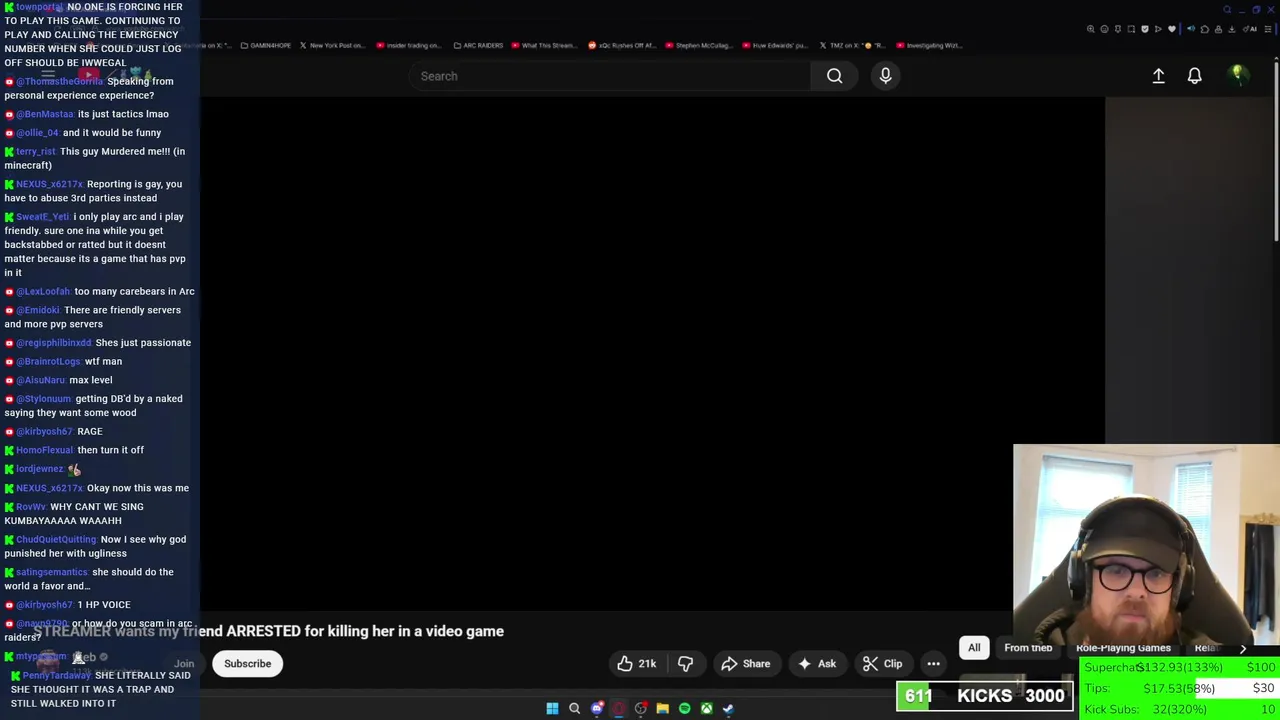Open the YouTube upload/create icon
The image size is (1280, 720).
point(1158,76)
